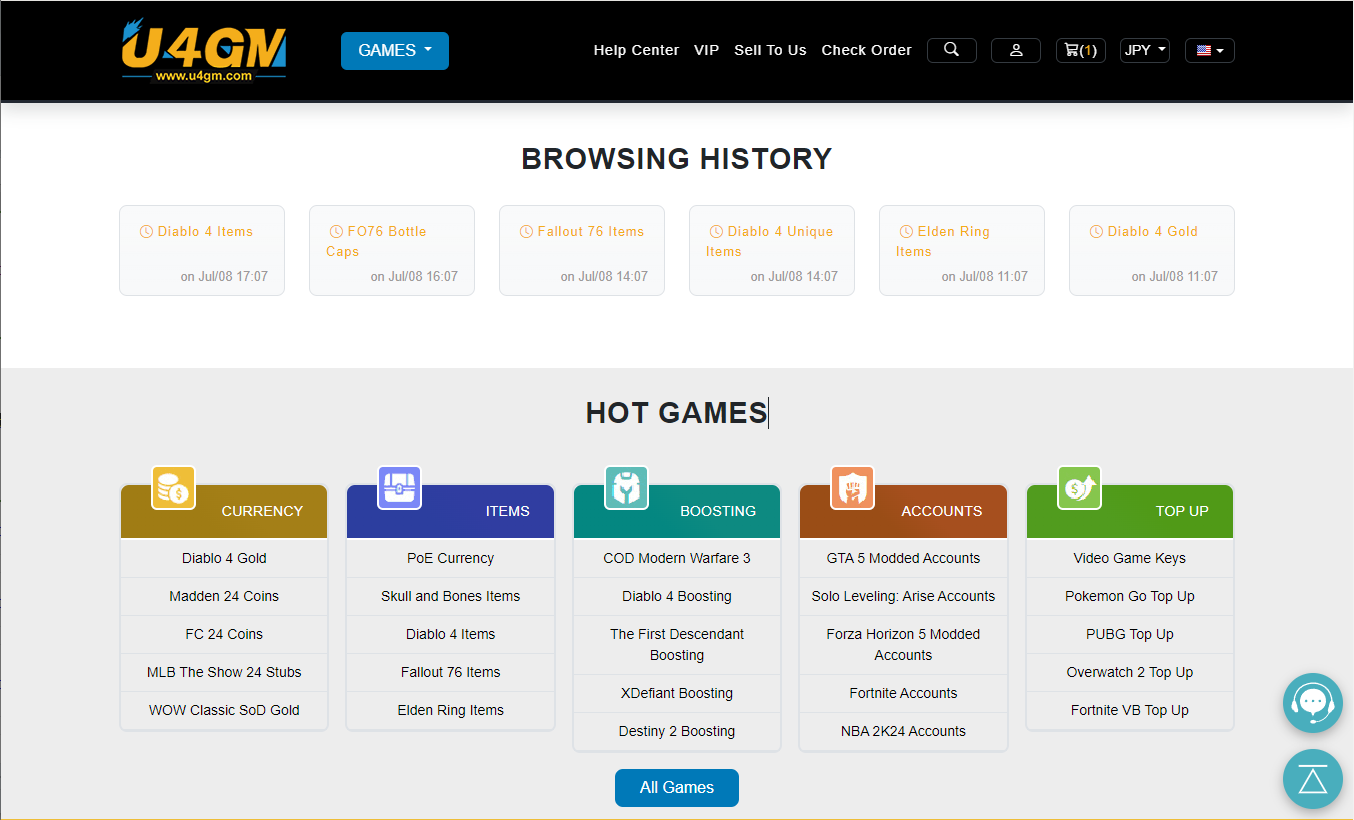This screenshot has width=1354, height=820.
Task: Open the shopping cart icon
Action: pyautogui.click(x=1081, y=50)
